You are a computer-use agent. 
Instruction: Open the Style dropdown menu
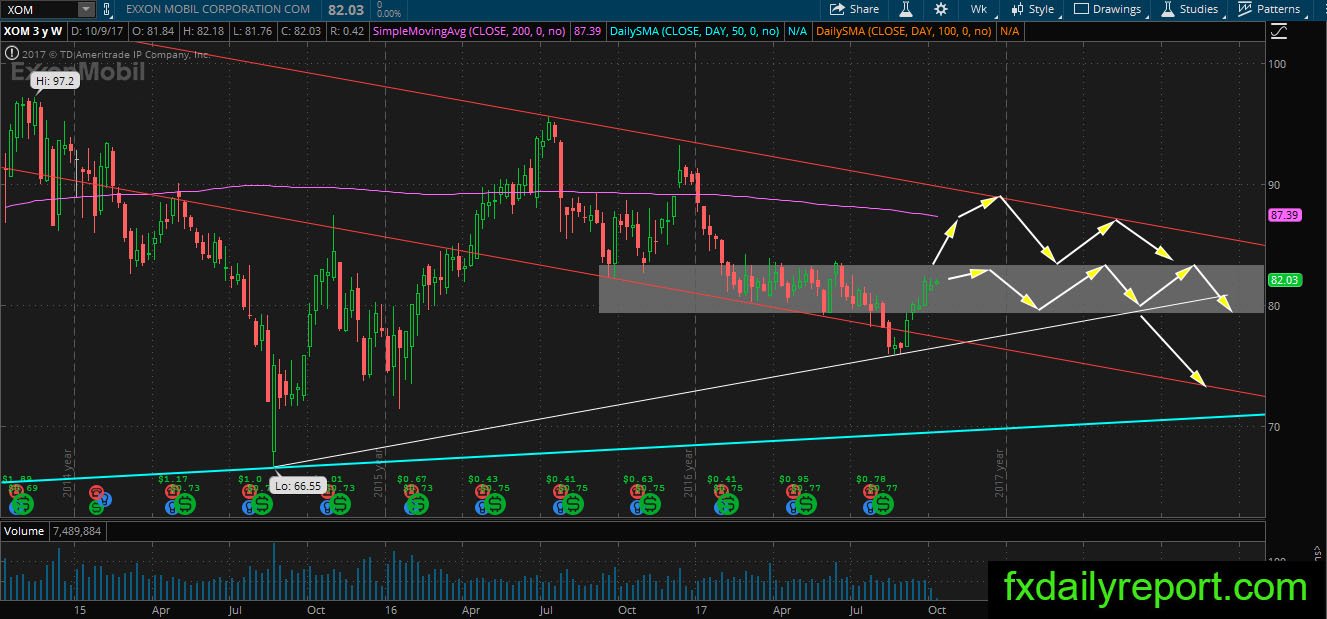point(1032,9)
